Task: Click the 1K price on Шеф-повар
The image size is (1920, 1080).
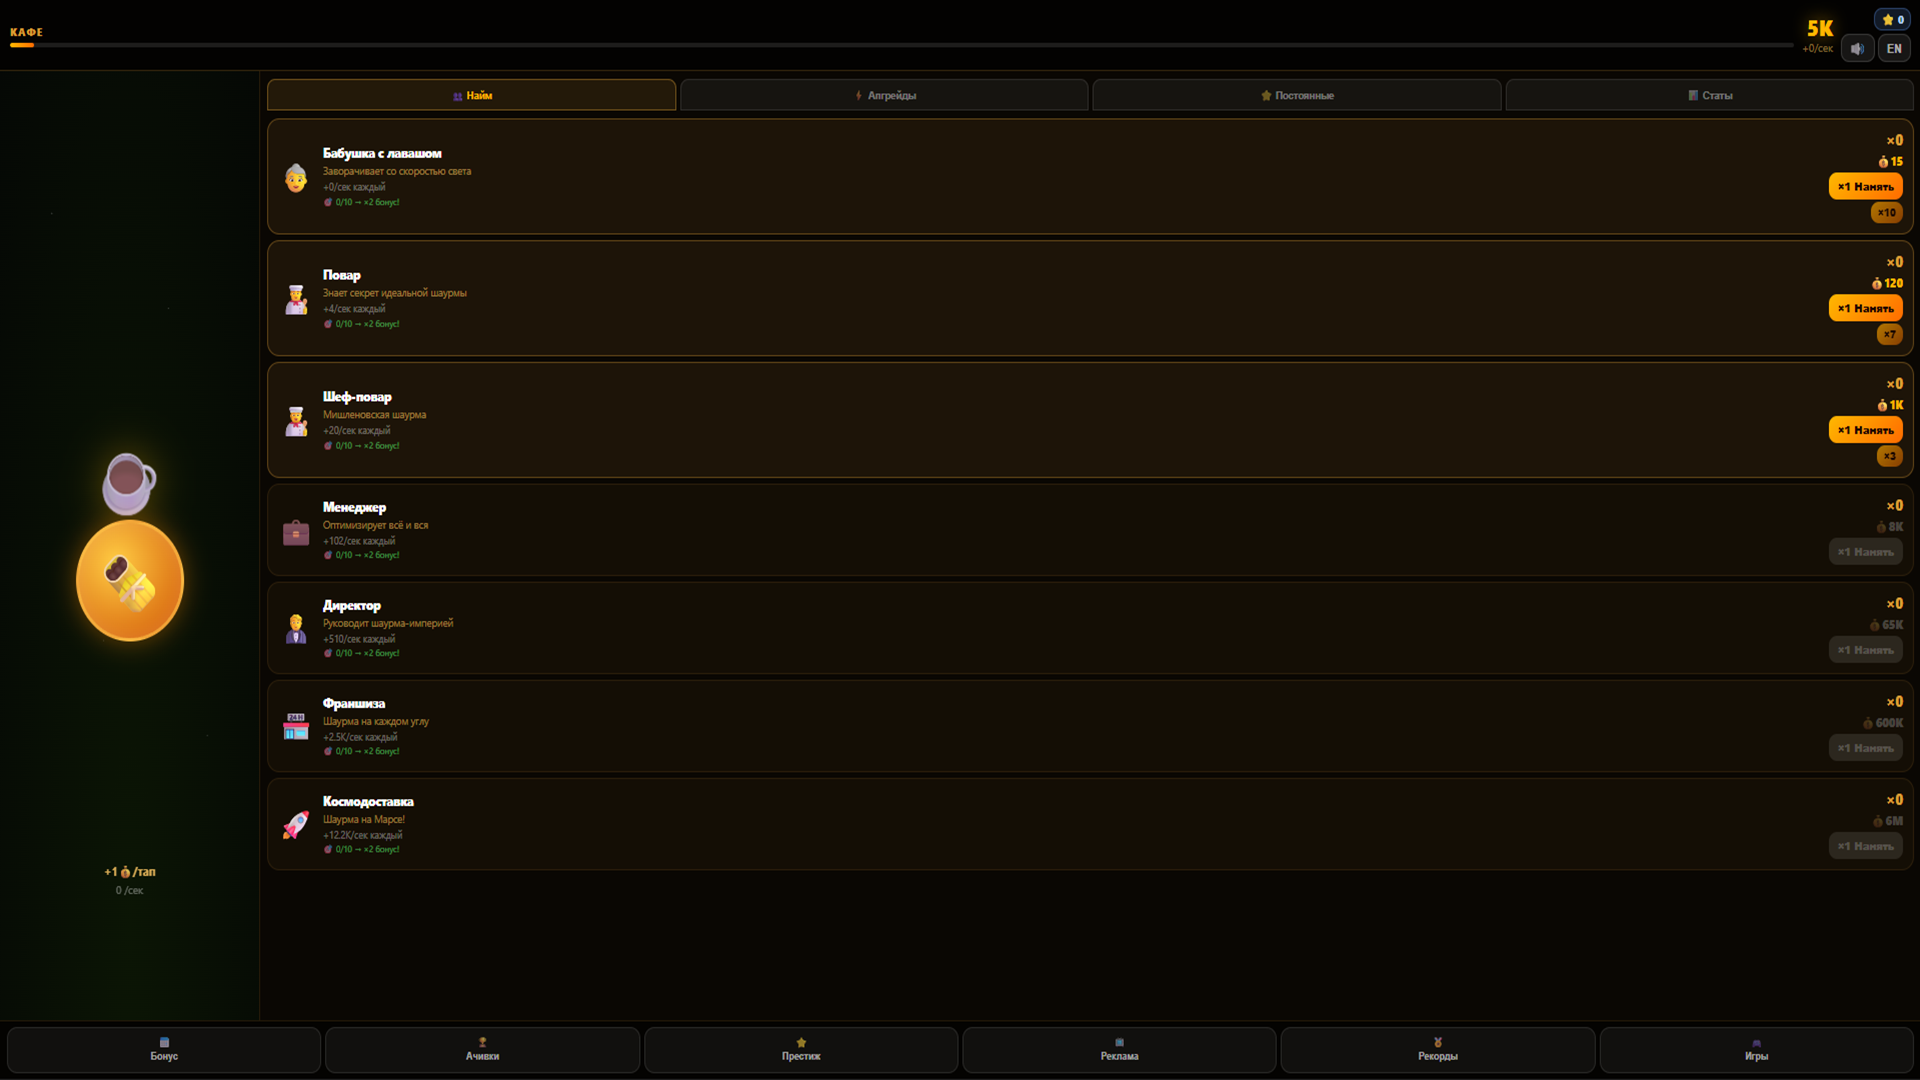Action: point(1890,405)
